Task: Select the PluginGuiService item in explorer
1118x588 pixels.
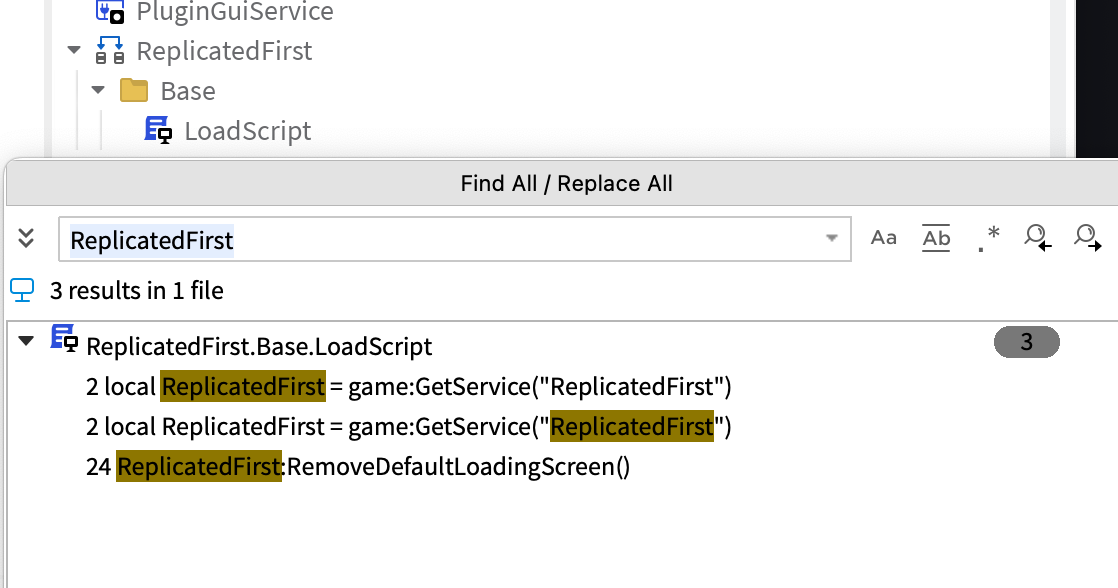Action: point(235,12)
